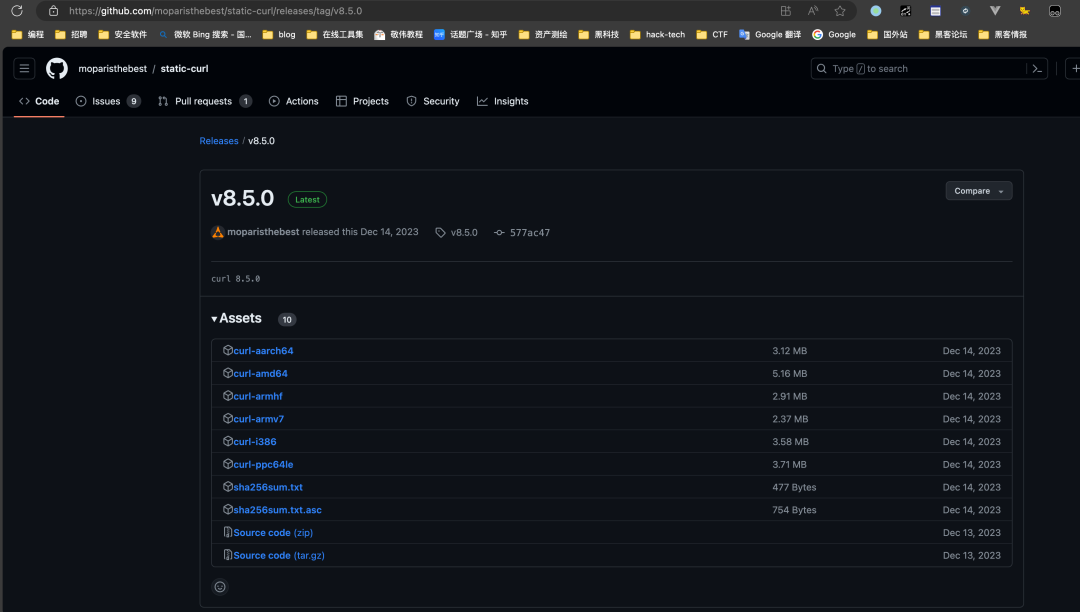Open the Compare dropdown
Image resolution: width=1080 pixels, height=612 pixels.
pos(979,191)
